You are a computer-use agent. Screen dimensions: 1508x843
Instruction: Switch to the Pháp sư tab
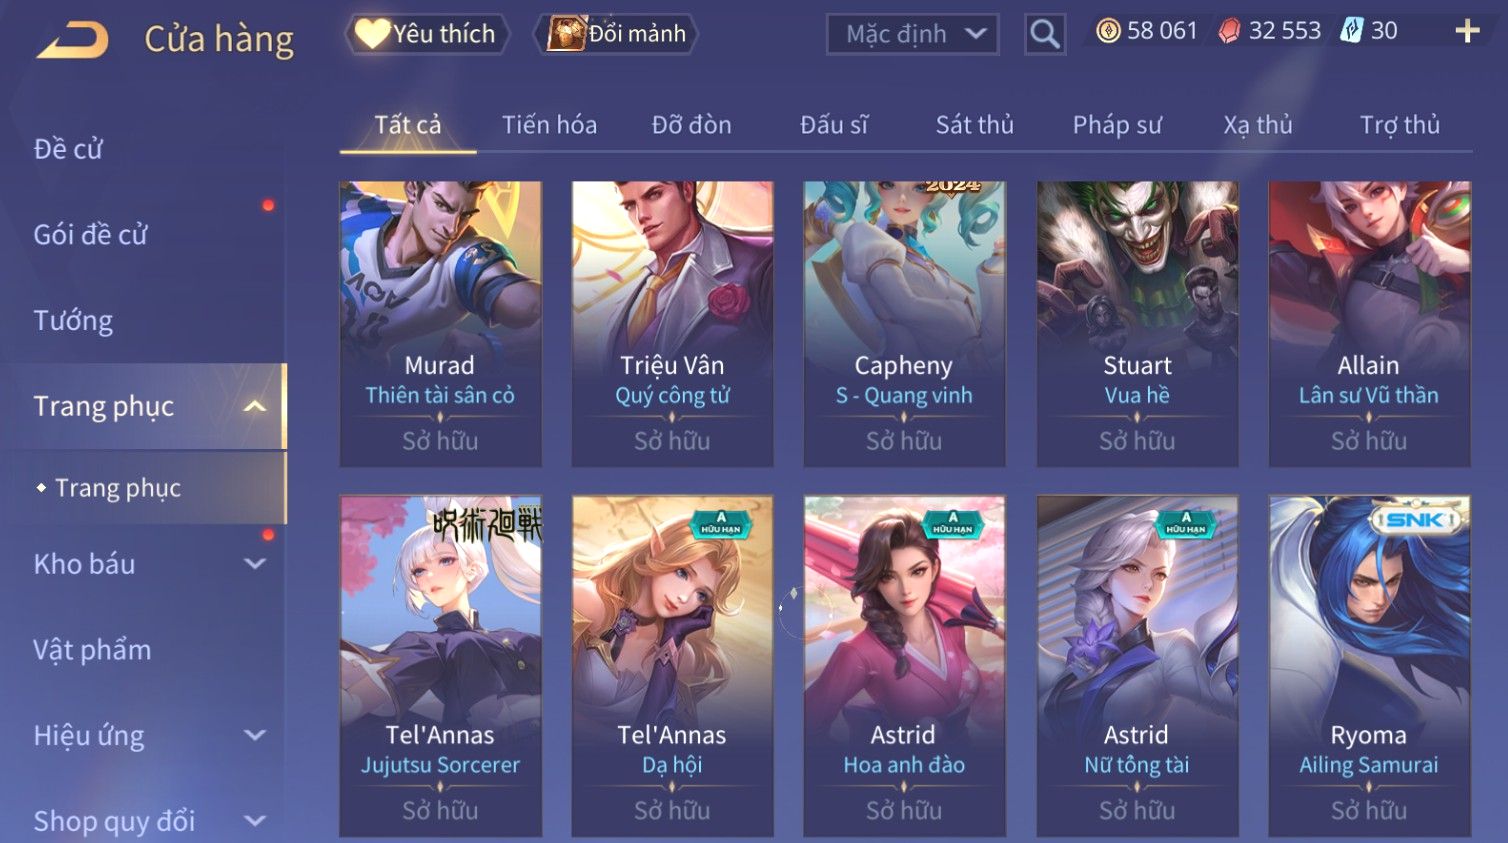(x=1117, y=125)
